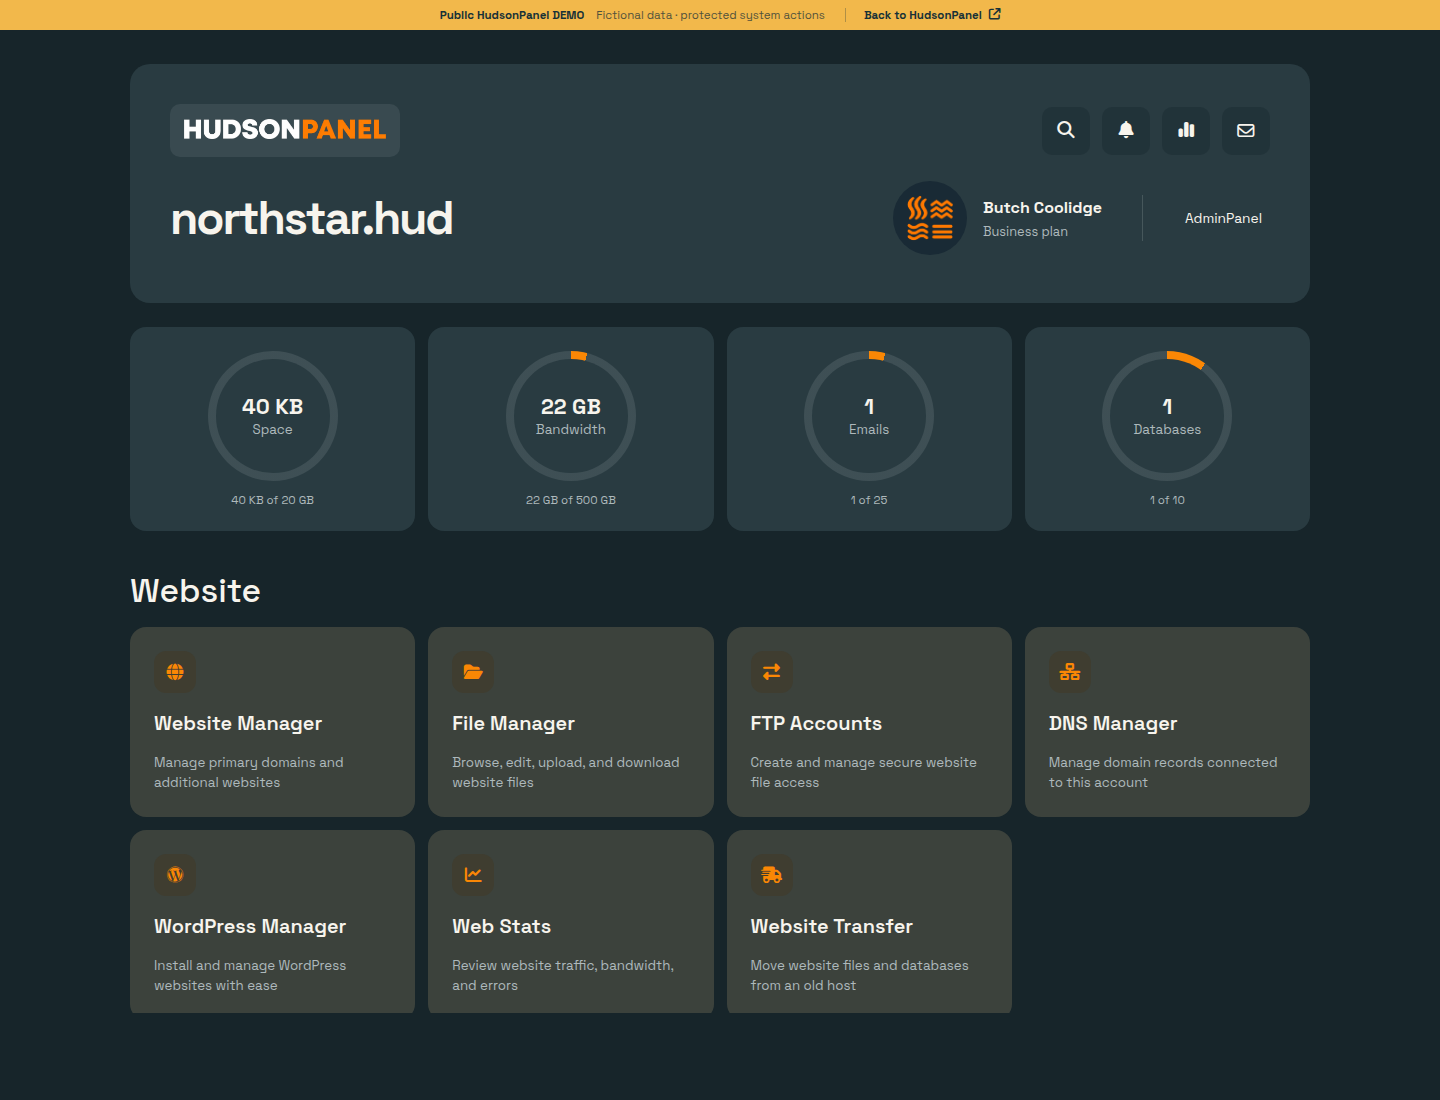Open the statistics bar chart icon
The image size is (1440, 1100).
click(x=1186, y=131)
